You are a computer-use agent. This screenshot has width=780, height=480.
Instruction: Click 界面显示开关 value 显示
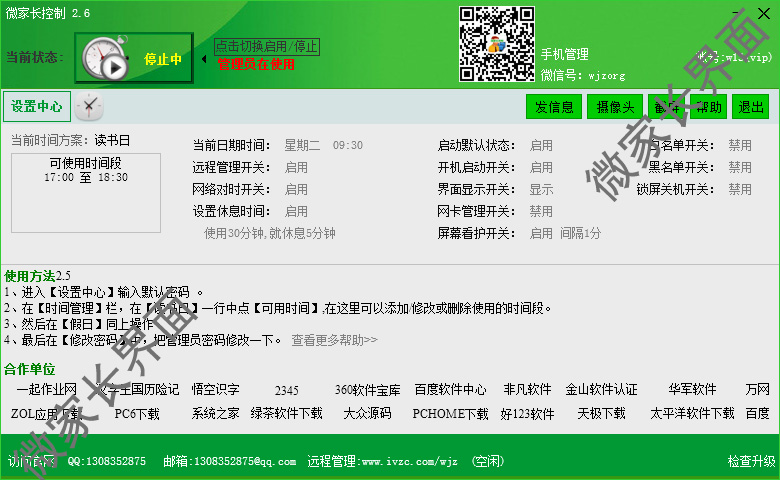pos(541,190)
